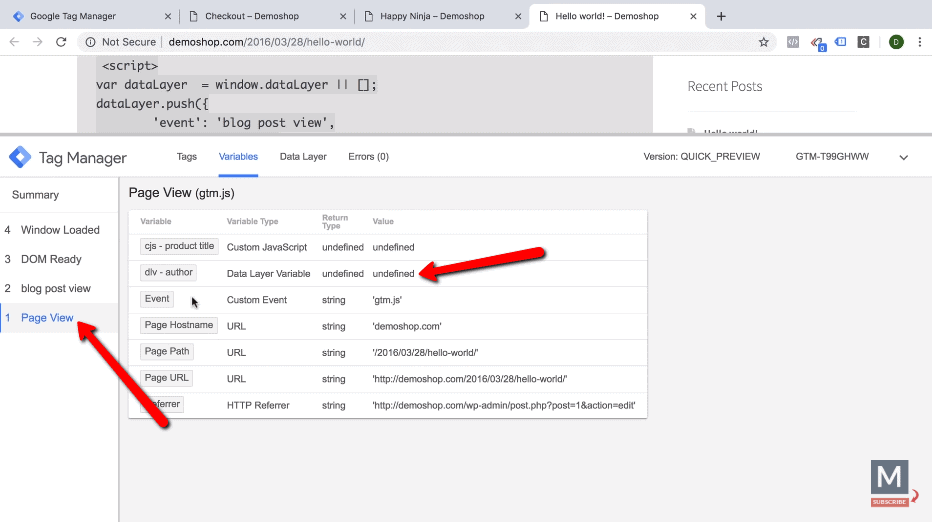Click Version: QUICK_PREVIEW label
932x522 pixels.
tap(701, 157)
